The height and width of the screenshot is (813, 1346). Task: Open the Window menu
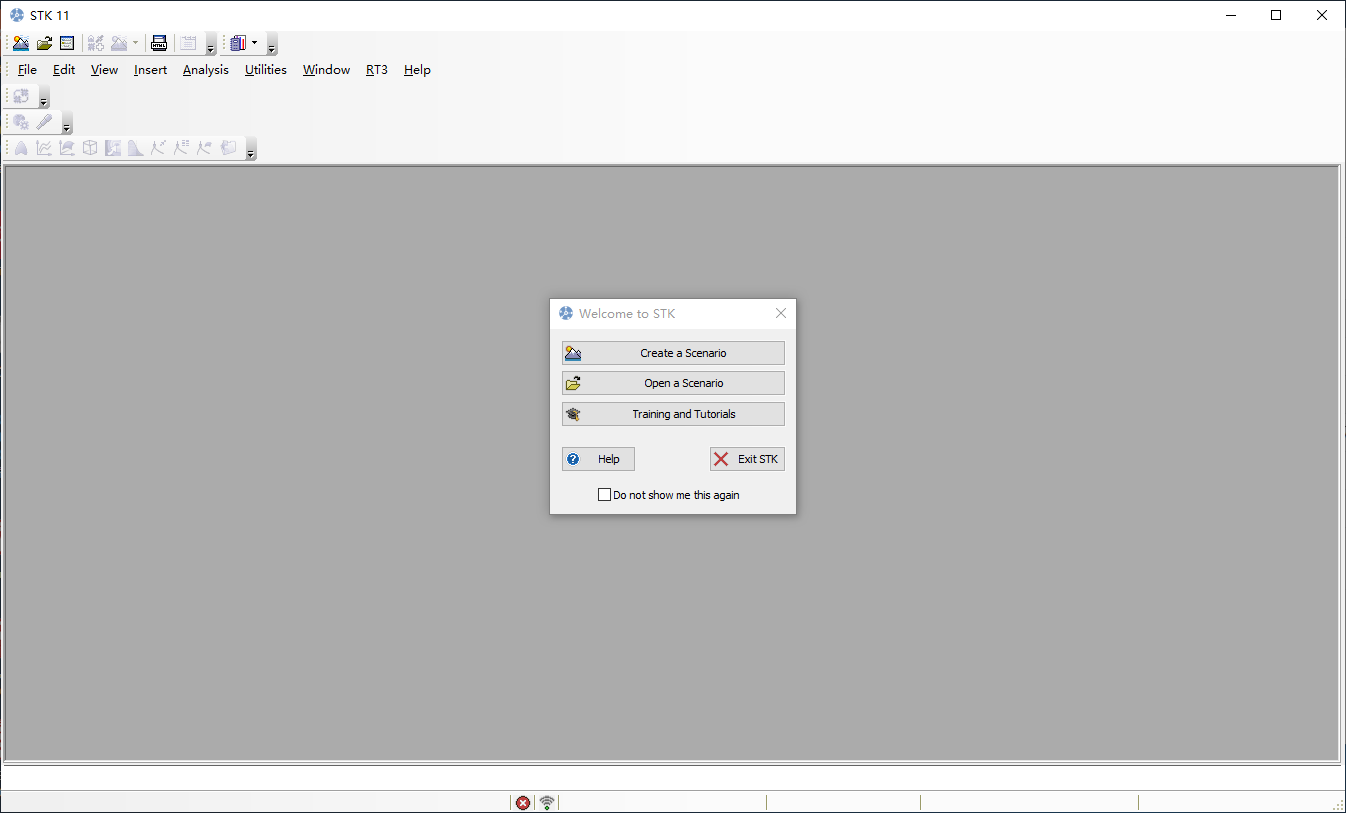tap(326, 70)
